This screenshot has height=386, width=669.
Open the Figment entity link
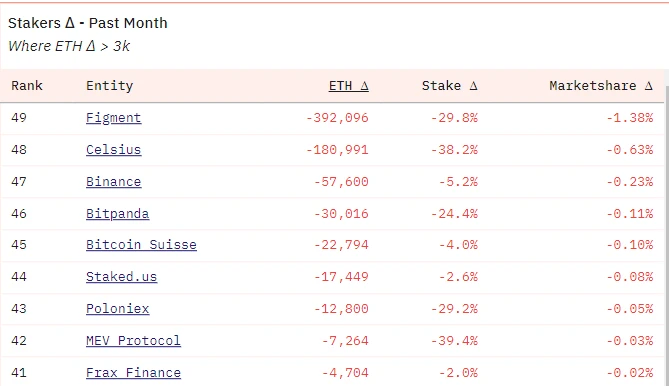point(113,118)
